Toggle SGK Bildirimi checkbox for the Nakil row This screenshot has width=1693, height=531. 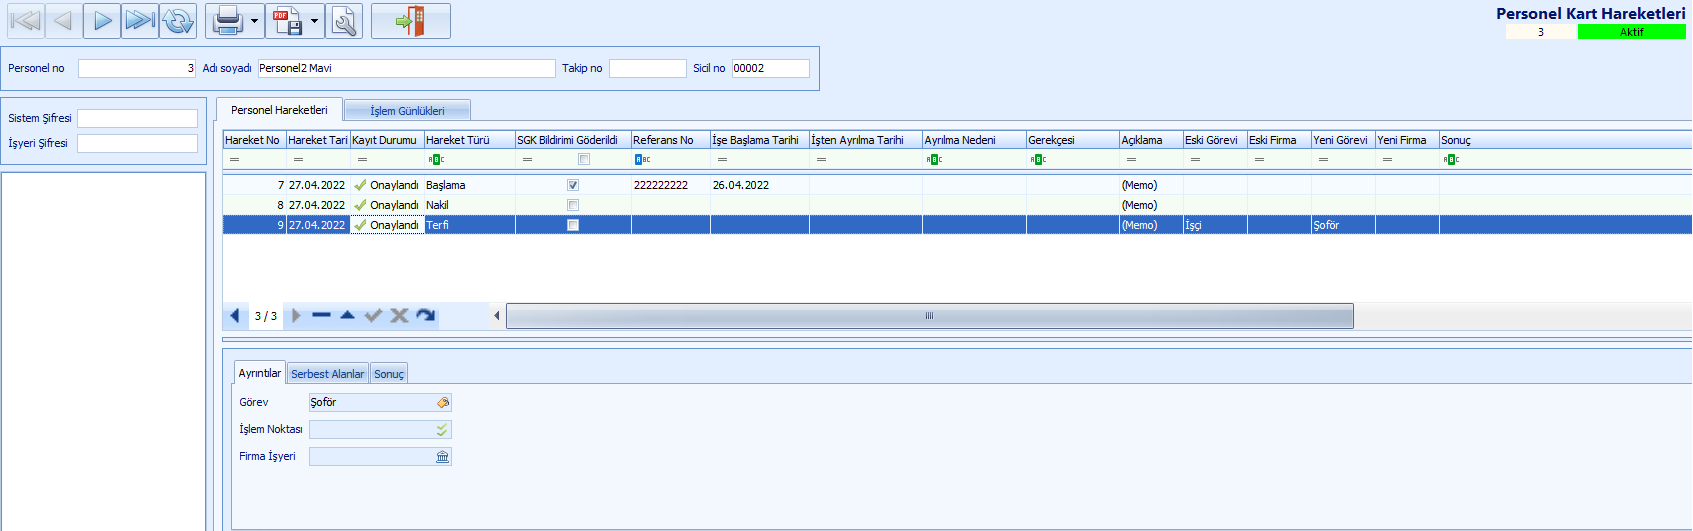573,205
